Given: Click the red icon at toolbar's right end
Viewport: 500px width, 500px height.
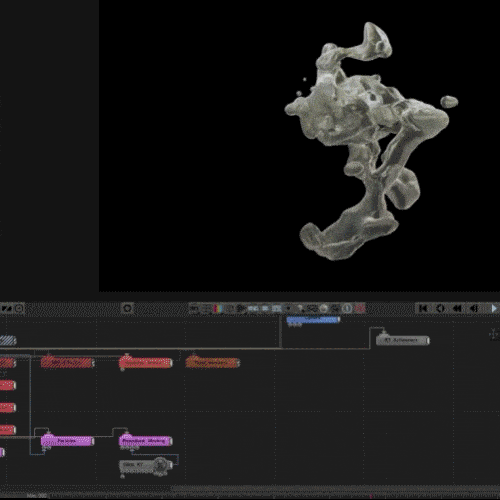Looking at the screenshot, I should tap(360, 308).
